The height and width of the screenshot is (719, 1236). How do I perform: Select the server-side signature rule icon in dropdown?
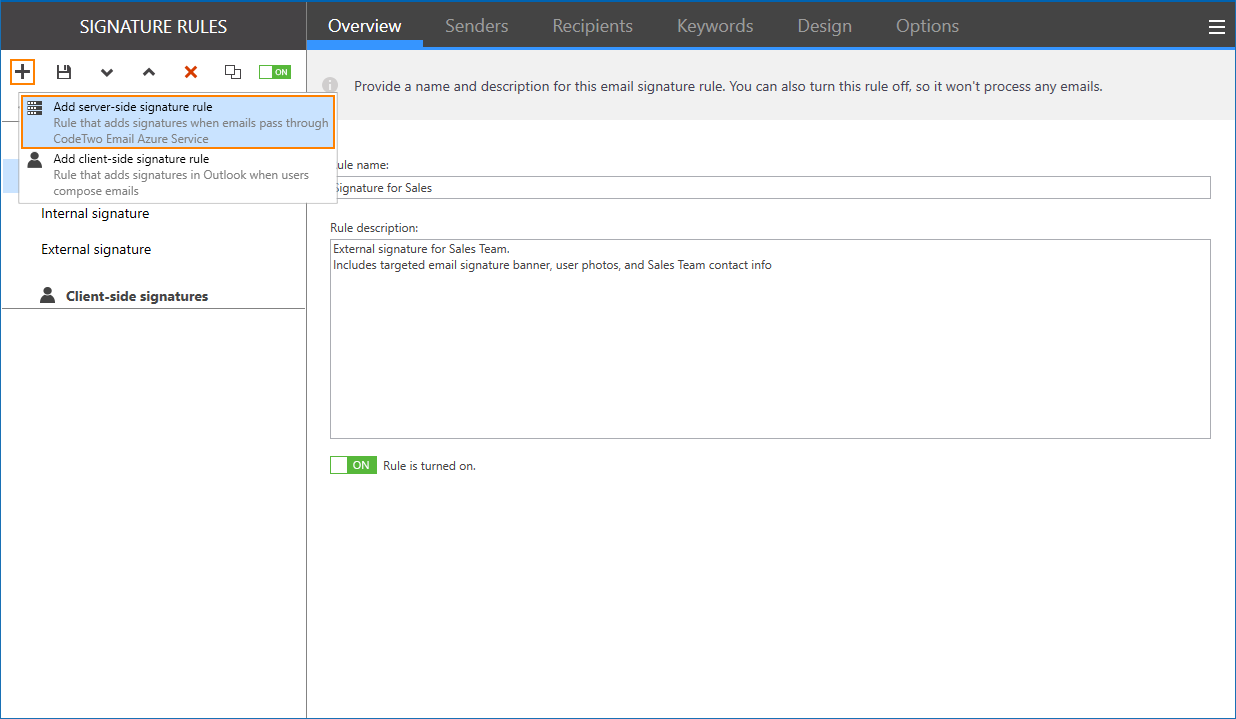[x=34, y=107]
